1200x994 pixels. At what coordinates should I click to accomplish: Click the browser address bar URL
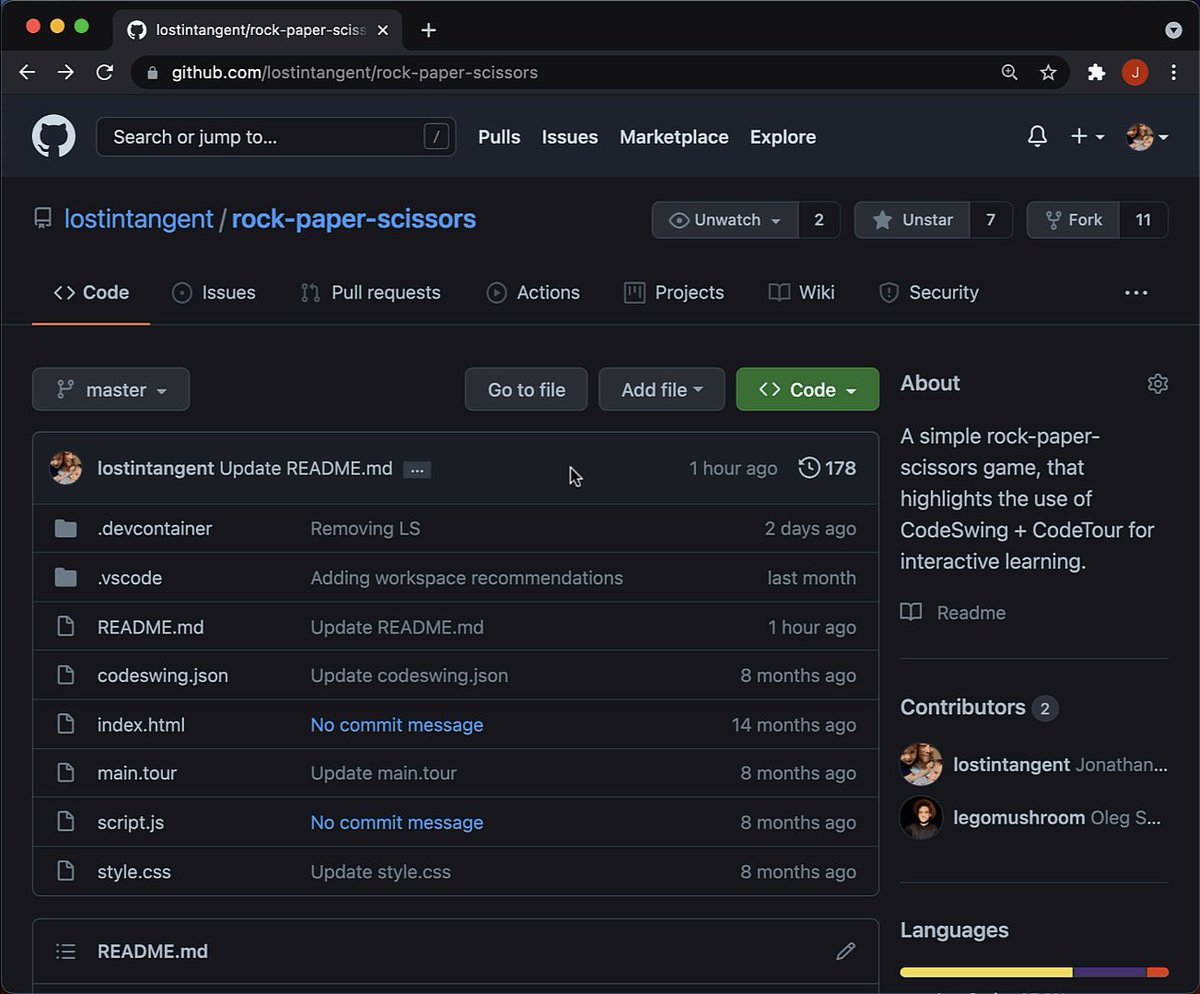(355, 72)
